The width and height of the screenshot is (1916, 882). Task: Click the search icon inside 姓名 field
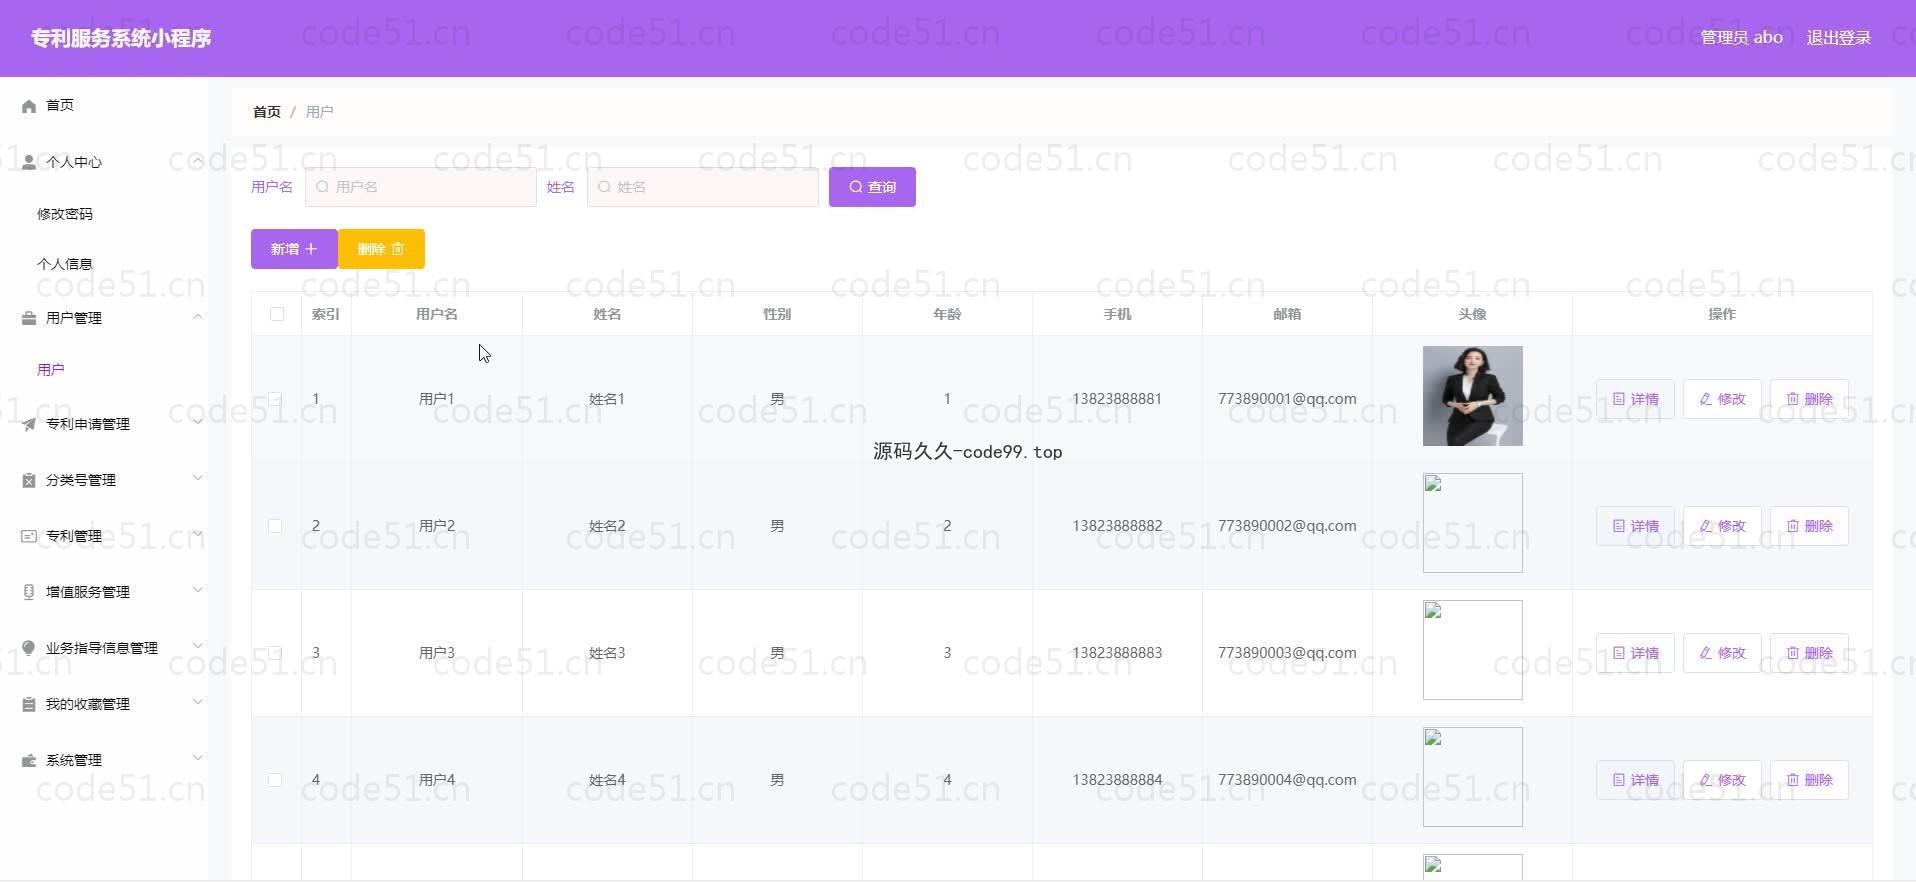click(604, 187)
